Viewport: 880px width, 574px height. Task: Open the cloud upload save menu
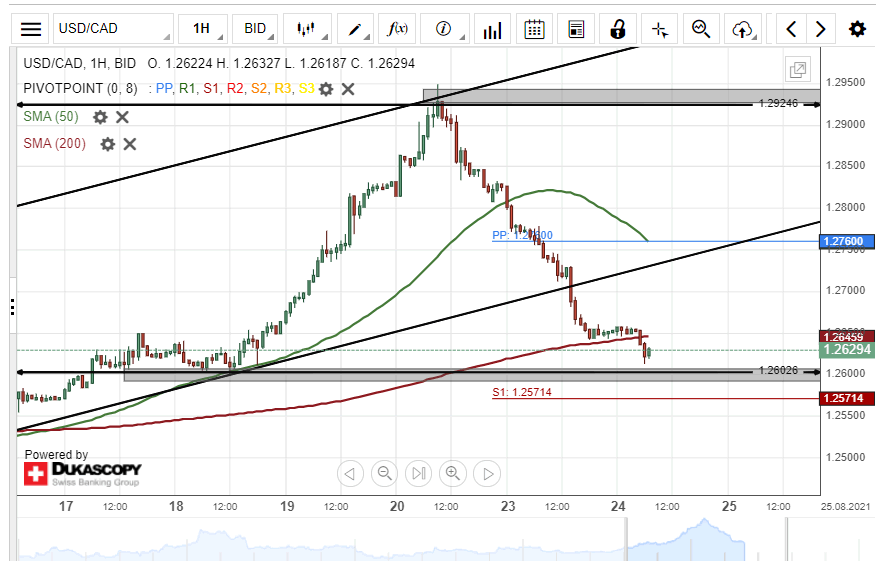pyautogui.click(x=742, y=29)
